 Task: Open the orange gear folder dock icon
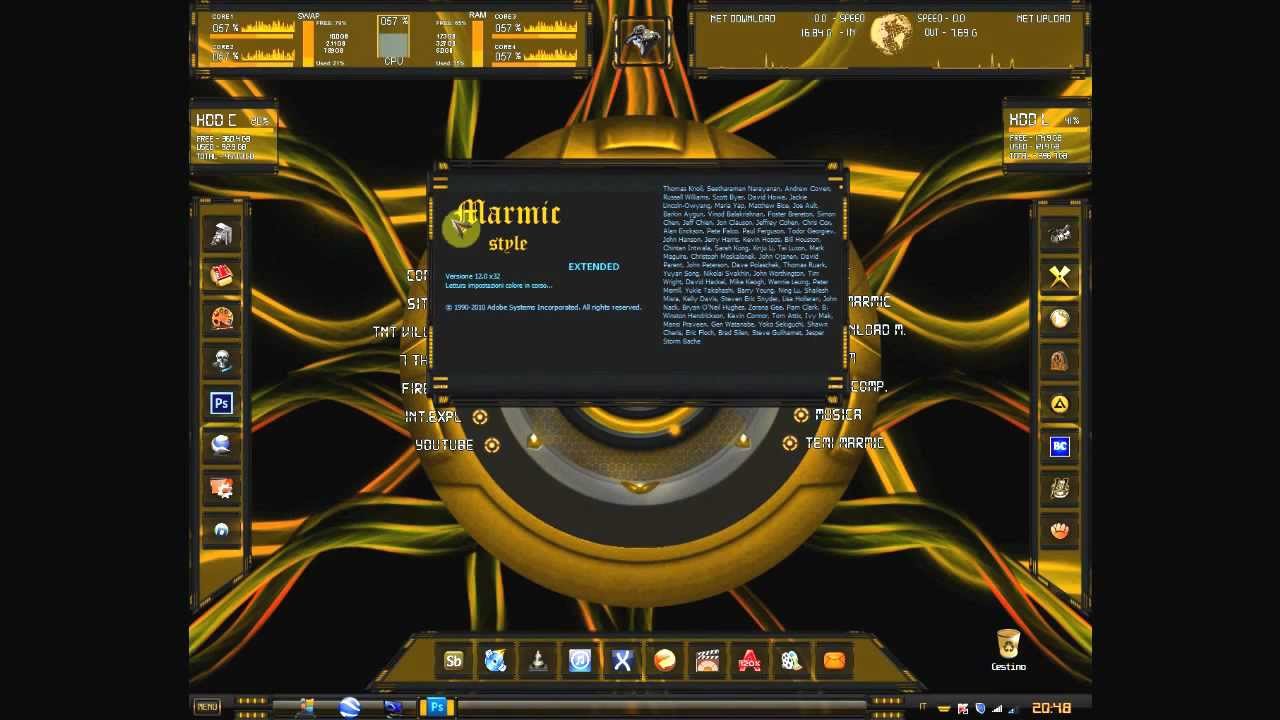coord(221,488)
